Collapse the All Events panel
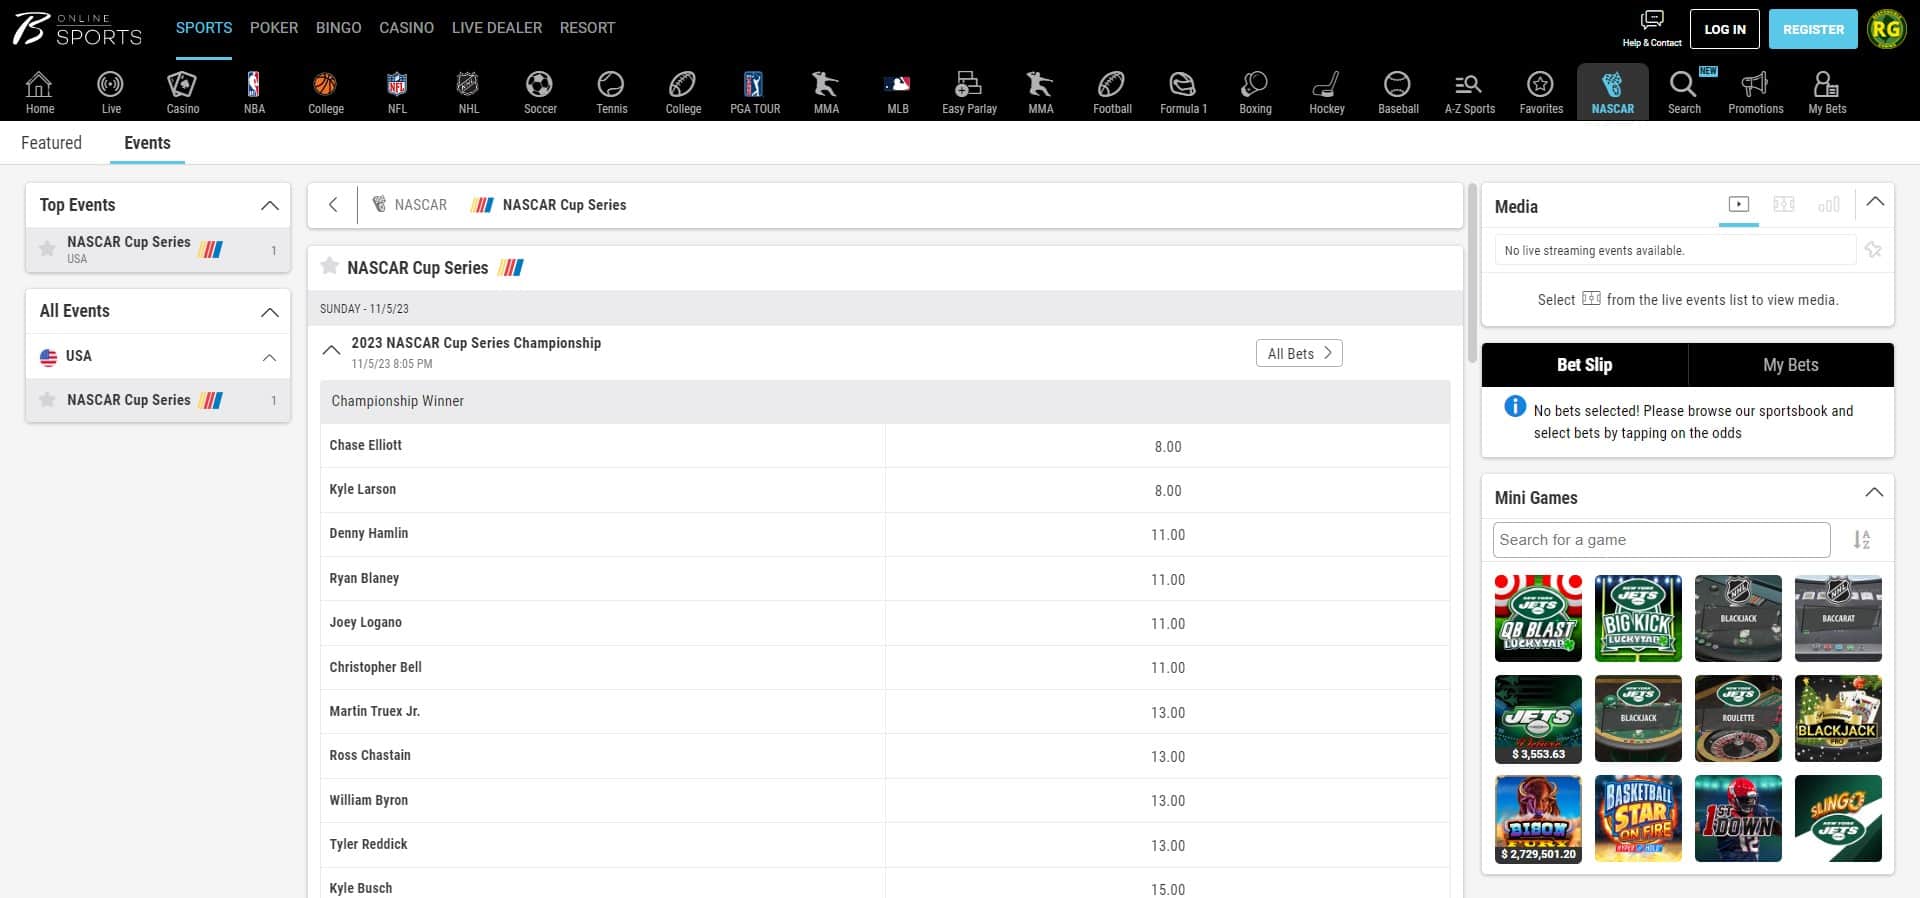Viewport: 1920px width, 898px height. coord(269,312)
